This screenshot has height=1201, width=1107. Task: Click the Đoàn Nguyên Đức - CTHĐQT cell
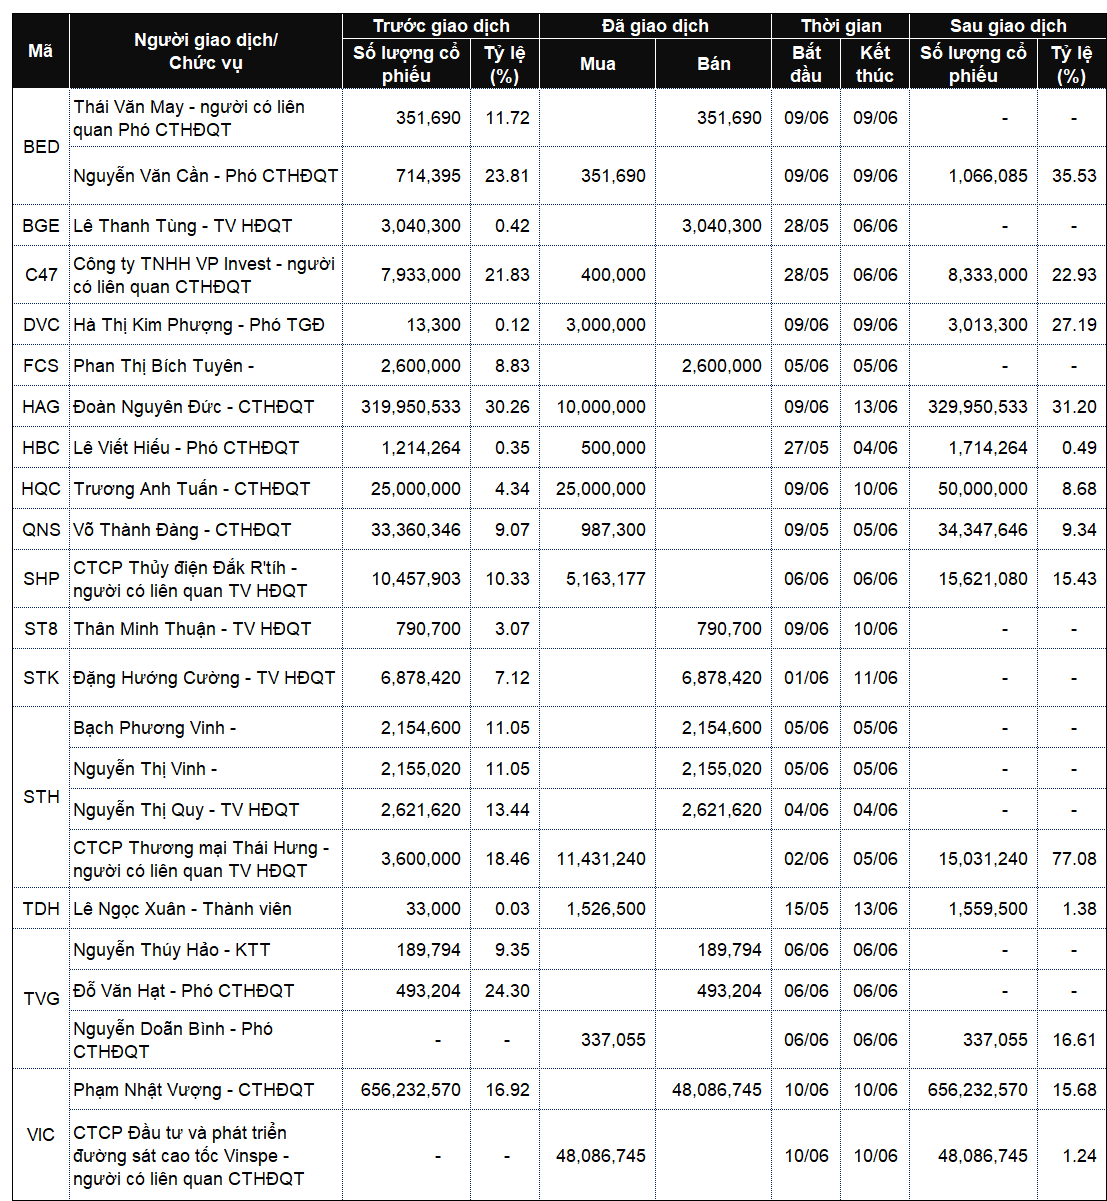coord(194,407)
